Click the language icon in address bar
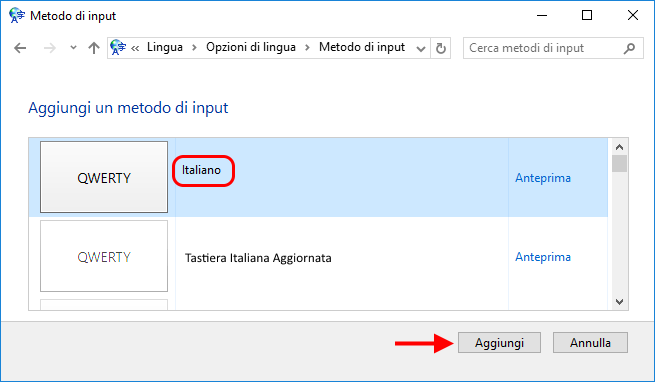Image resolution: width=655 pixels, height=382 pixels. (118, 48)
